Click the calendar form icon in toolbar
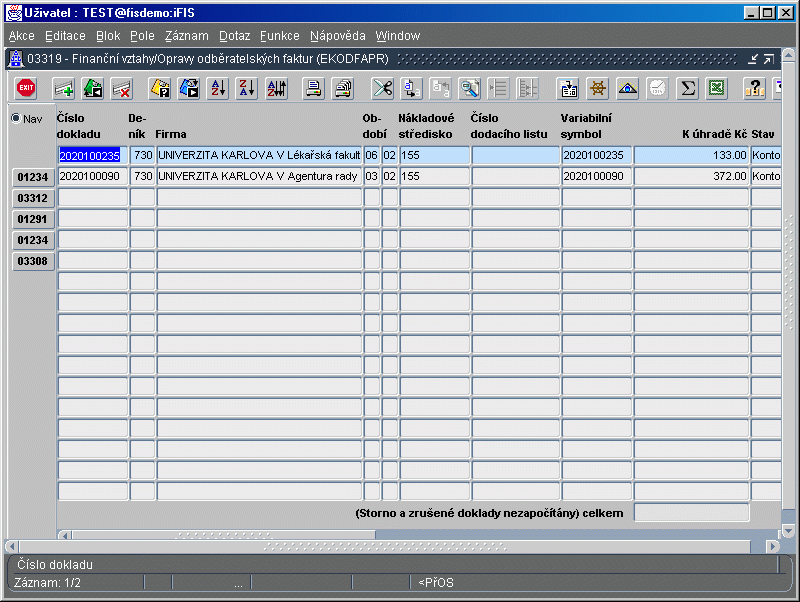 tap(568, 88)
